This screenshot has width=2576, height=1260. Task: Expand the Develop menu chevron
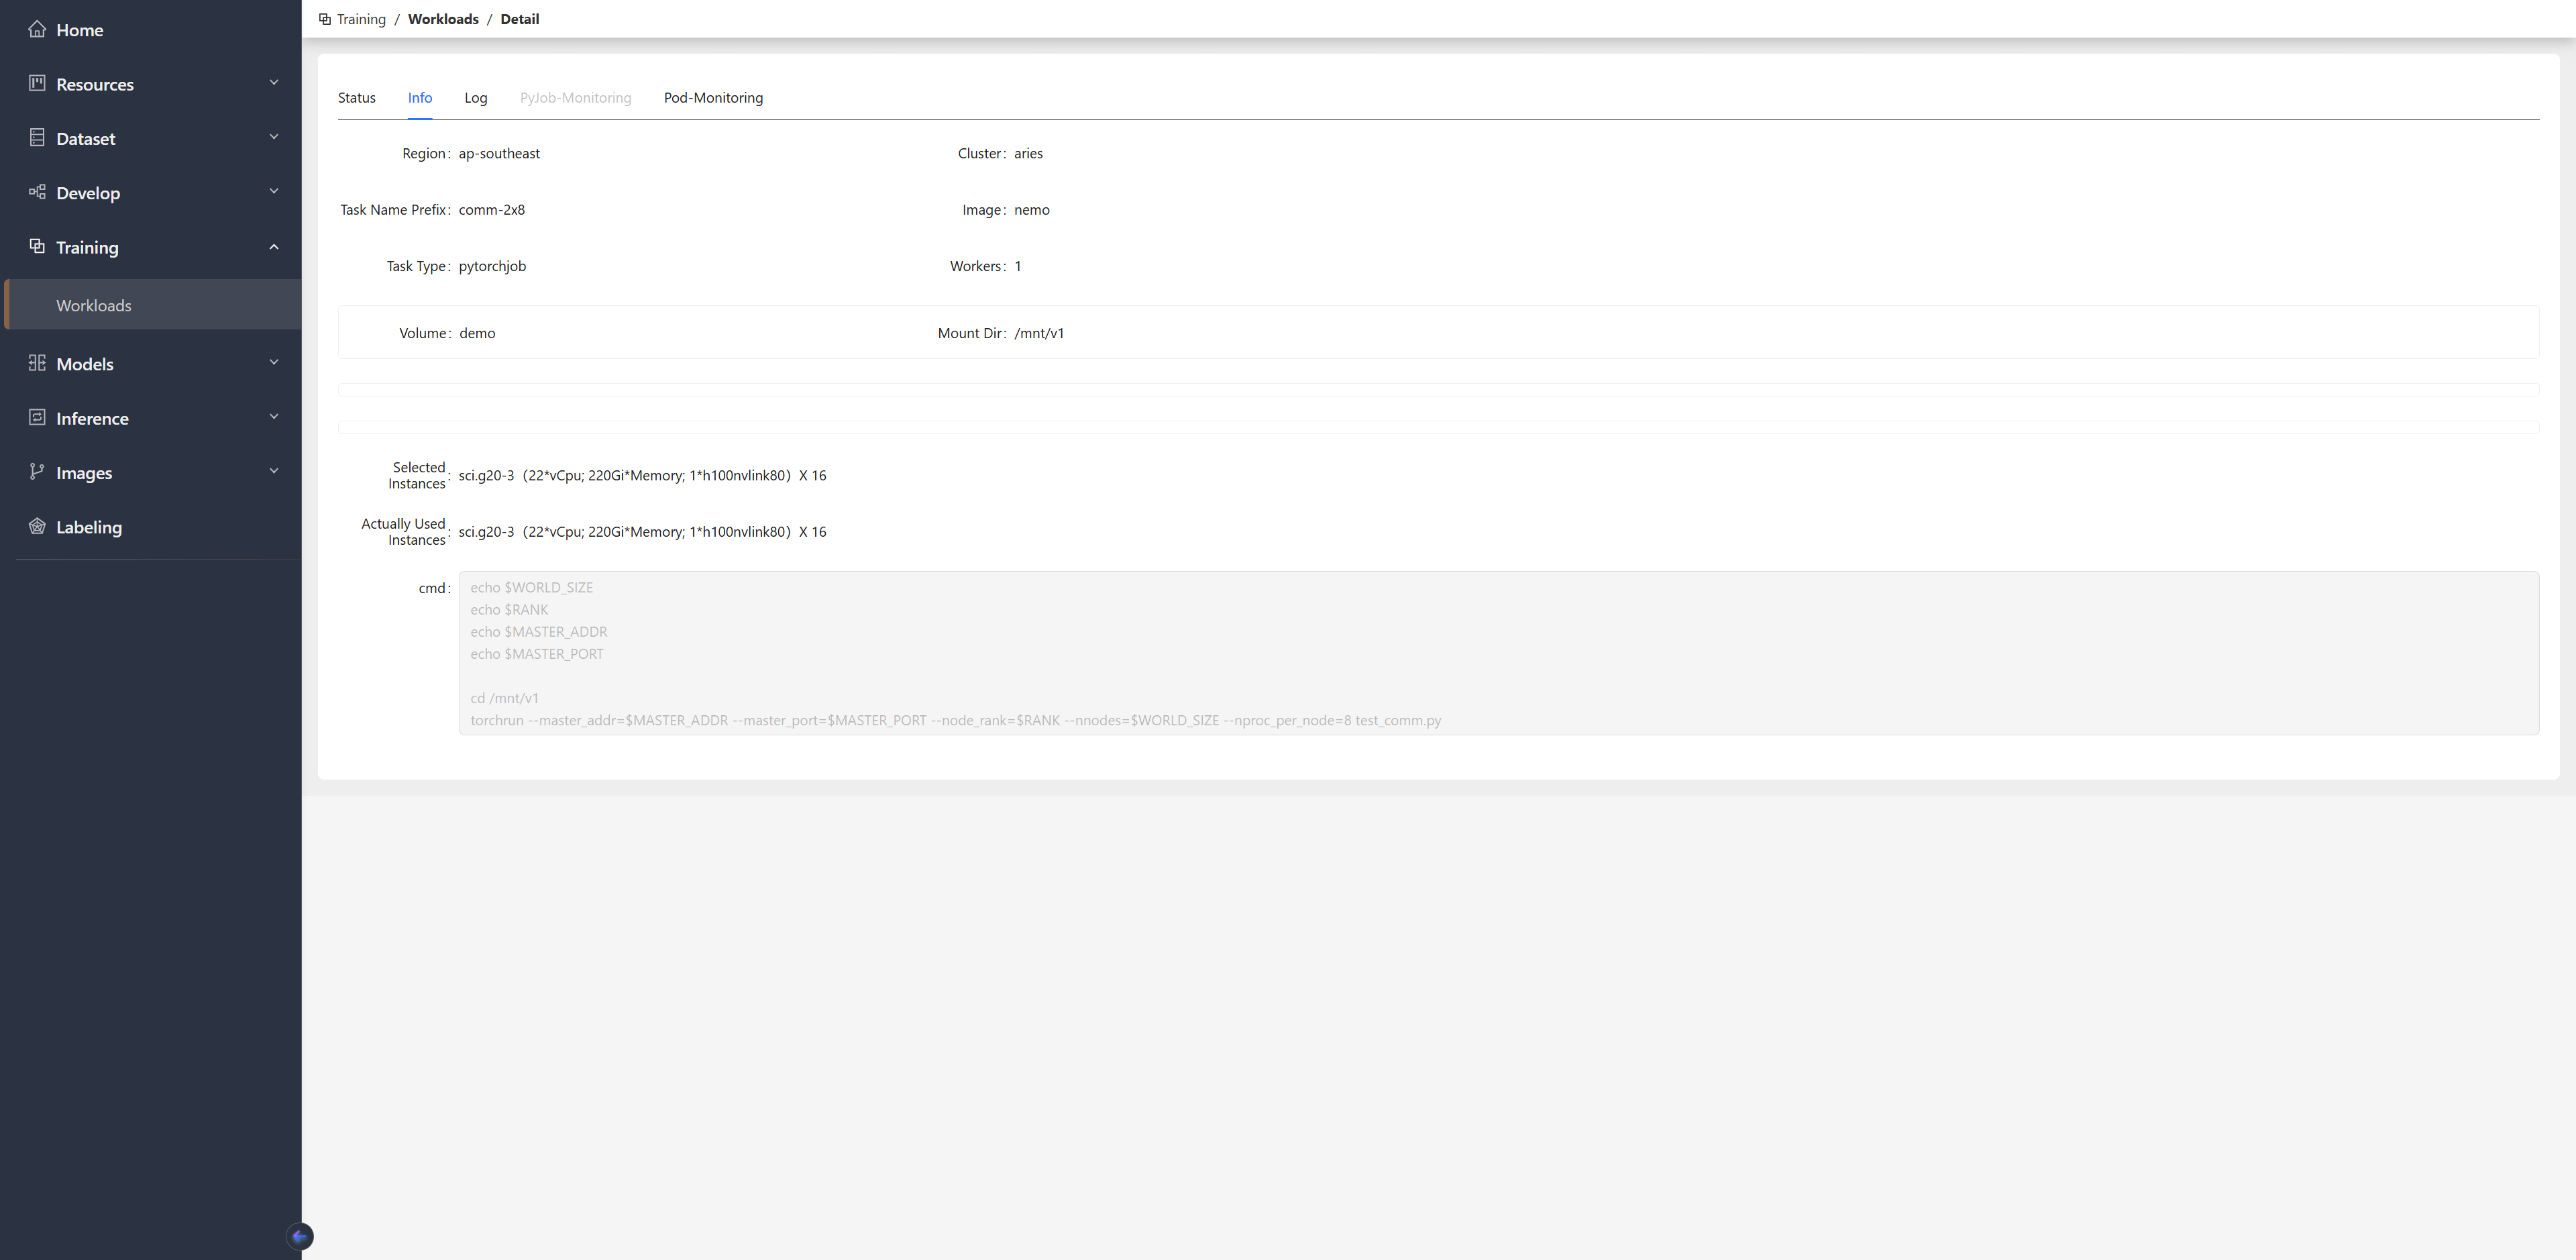(x=274, y=192)
